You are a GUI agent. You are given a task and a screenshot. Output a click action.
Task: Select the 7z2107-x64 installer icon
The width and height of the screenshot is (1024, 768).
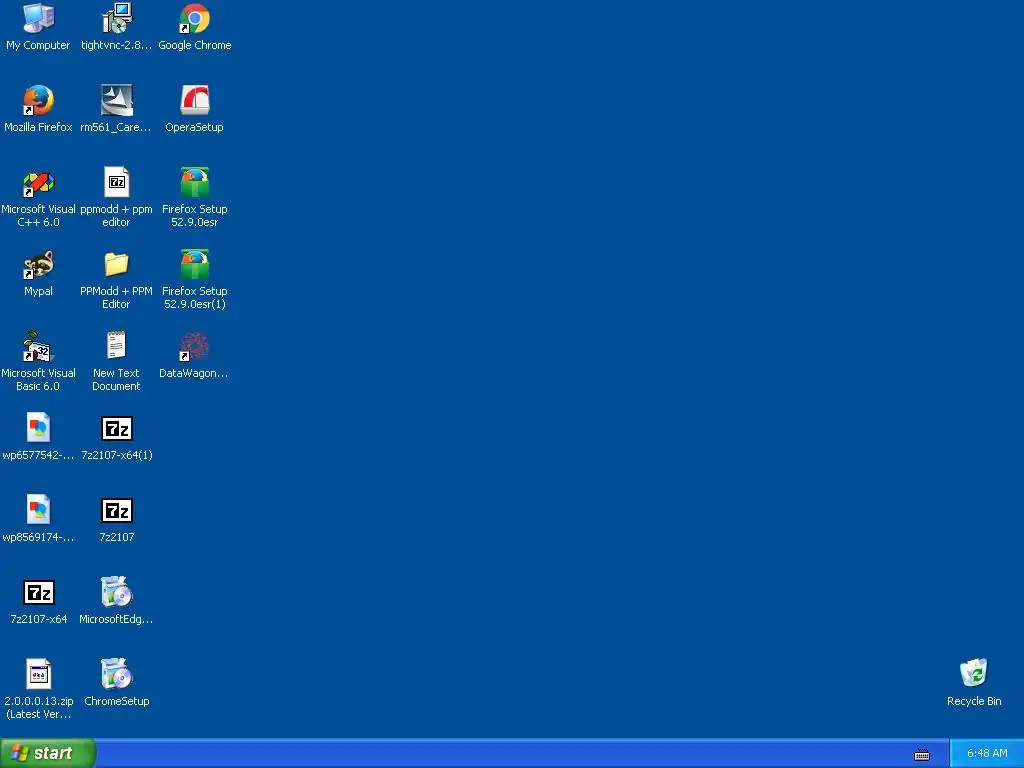coord(39,592)
